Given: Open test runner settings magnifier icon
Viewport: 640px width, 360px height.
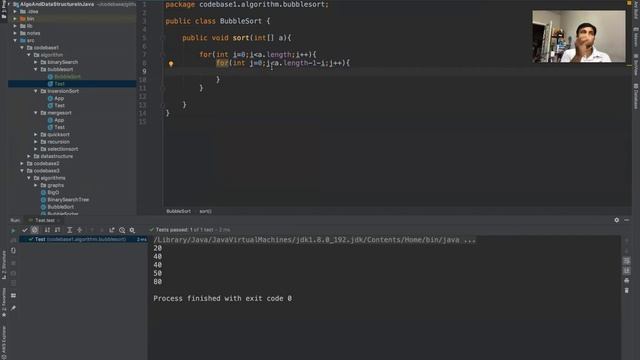Looking at the screenshot, I should point(132,230).
